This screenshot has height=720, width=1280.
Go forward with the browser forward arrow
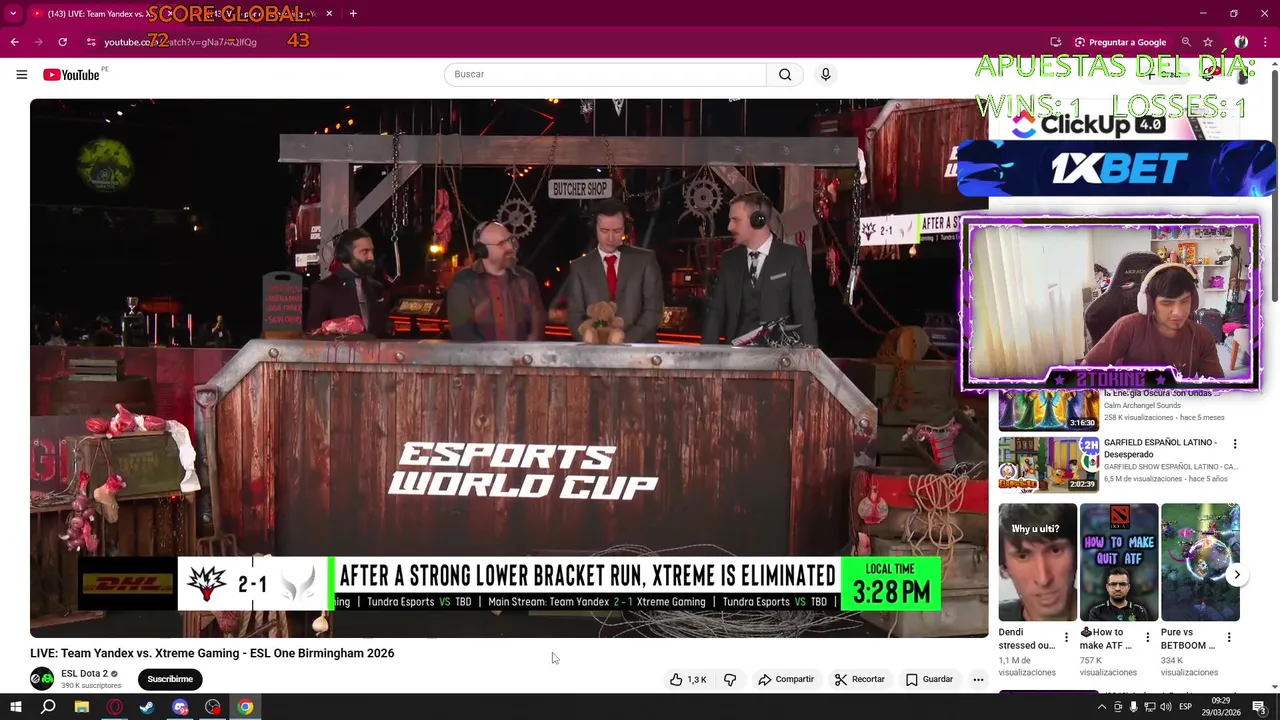38,42
